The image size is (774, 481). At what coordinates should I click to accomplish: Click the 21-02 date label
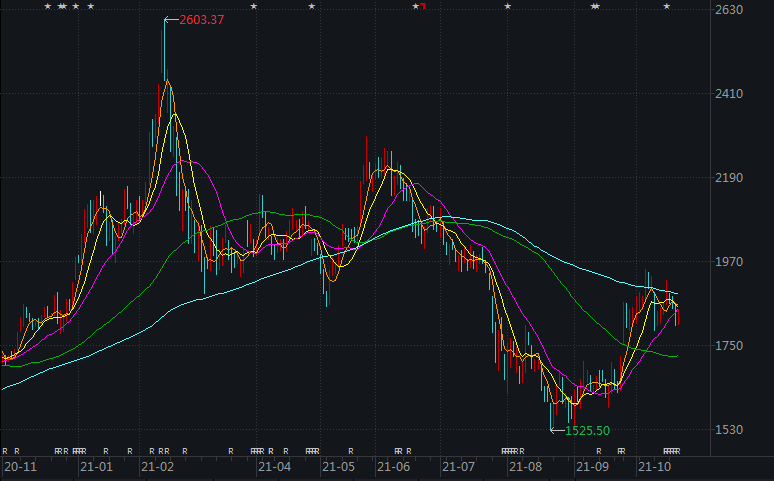[x=157, y=467]
